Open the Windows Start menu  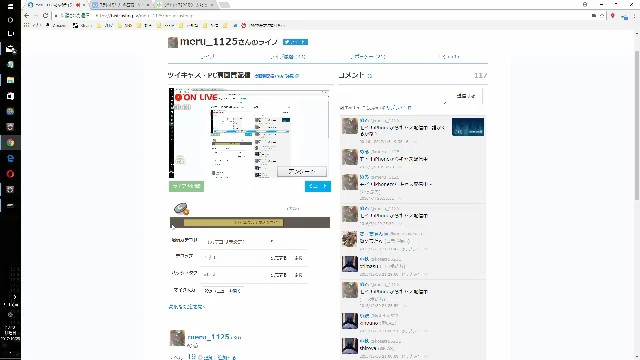click(10, 6)
